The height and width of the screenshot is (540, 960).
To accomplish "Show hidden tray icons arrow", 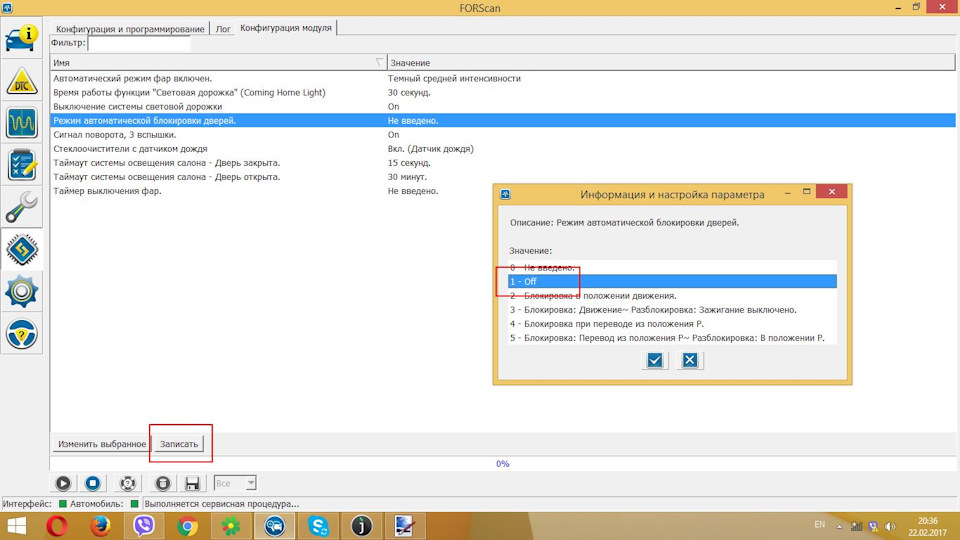I will coord(839,527).
